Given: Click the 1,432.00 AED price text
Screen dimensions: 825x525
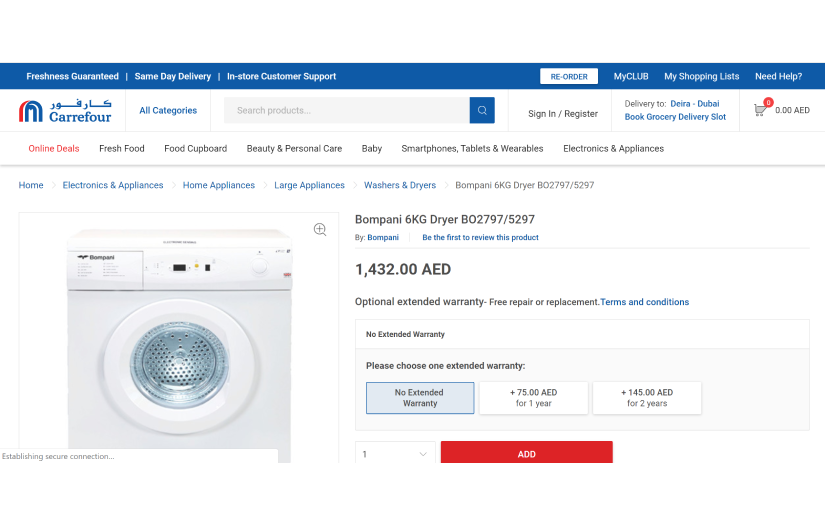Looking at the screenshot, I should click(x=403, y=269).
